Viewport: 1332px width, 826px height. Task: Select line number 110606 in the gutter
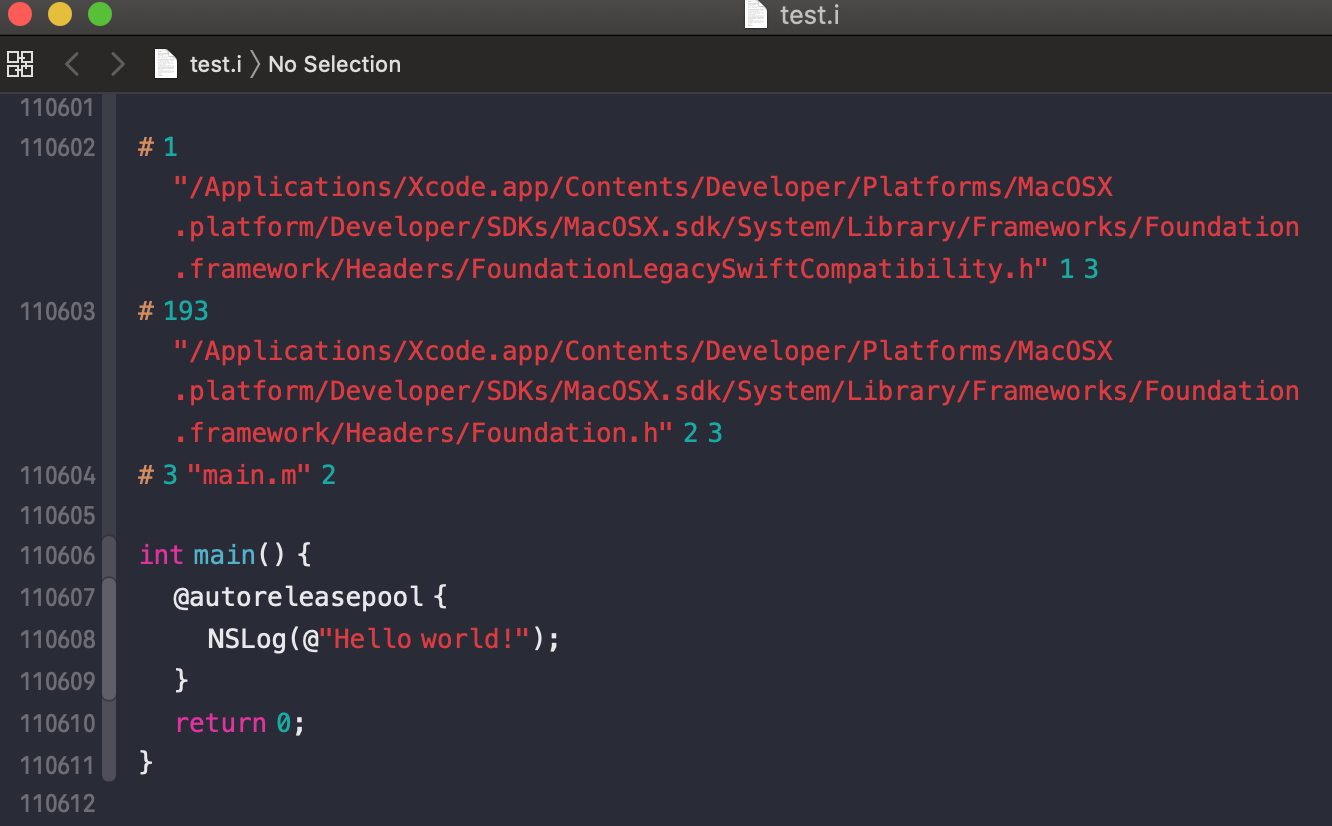(58, 556)
